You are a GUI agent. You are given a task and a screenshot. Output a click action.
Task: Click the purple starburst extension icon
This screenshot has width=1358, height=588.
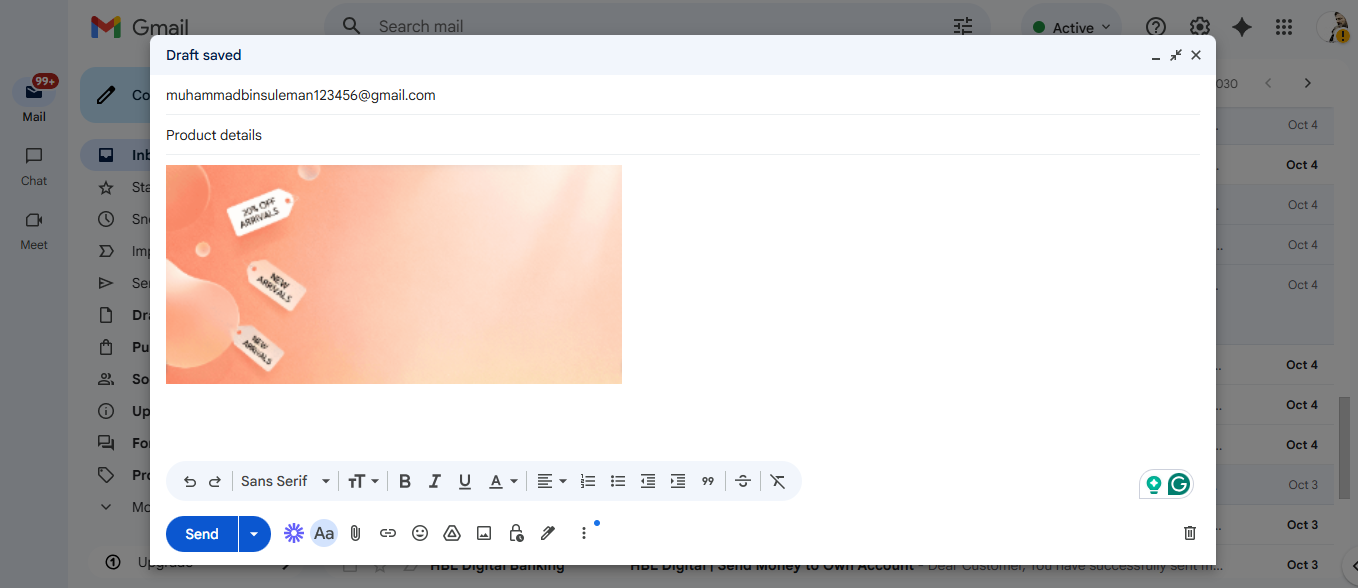coord(294,533)
